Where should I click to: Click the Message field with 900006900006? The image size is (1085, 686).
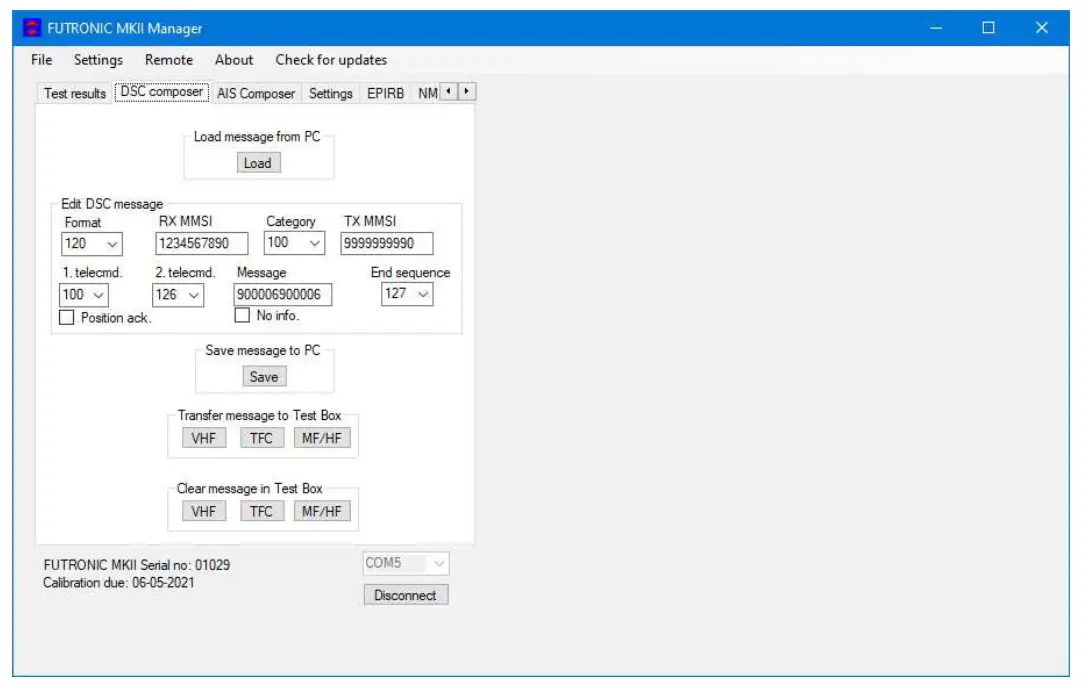[x=282, y=295]
